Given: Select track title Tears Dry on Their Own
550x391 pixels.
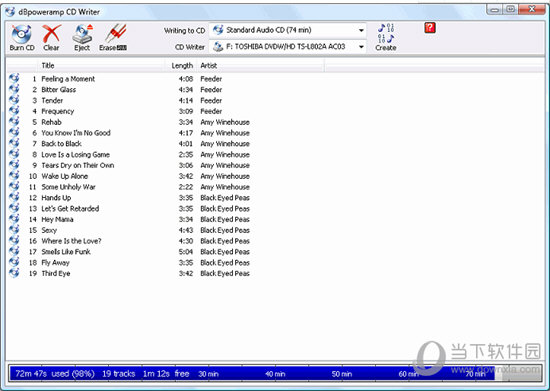Looking at the screenshot, I should click(78, 166).
